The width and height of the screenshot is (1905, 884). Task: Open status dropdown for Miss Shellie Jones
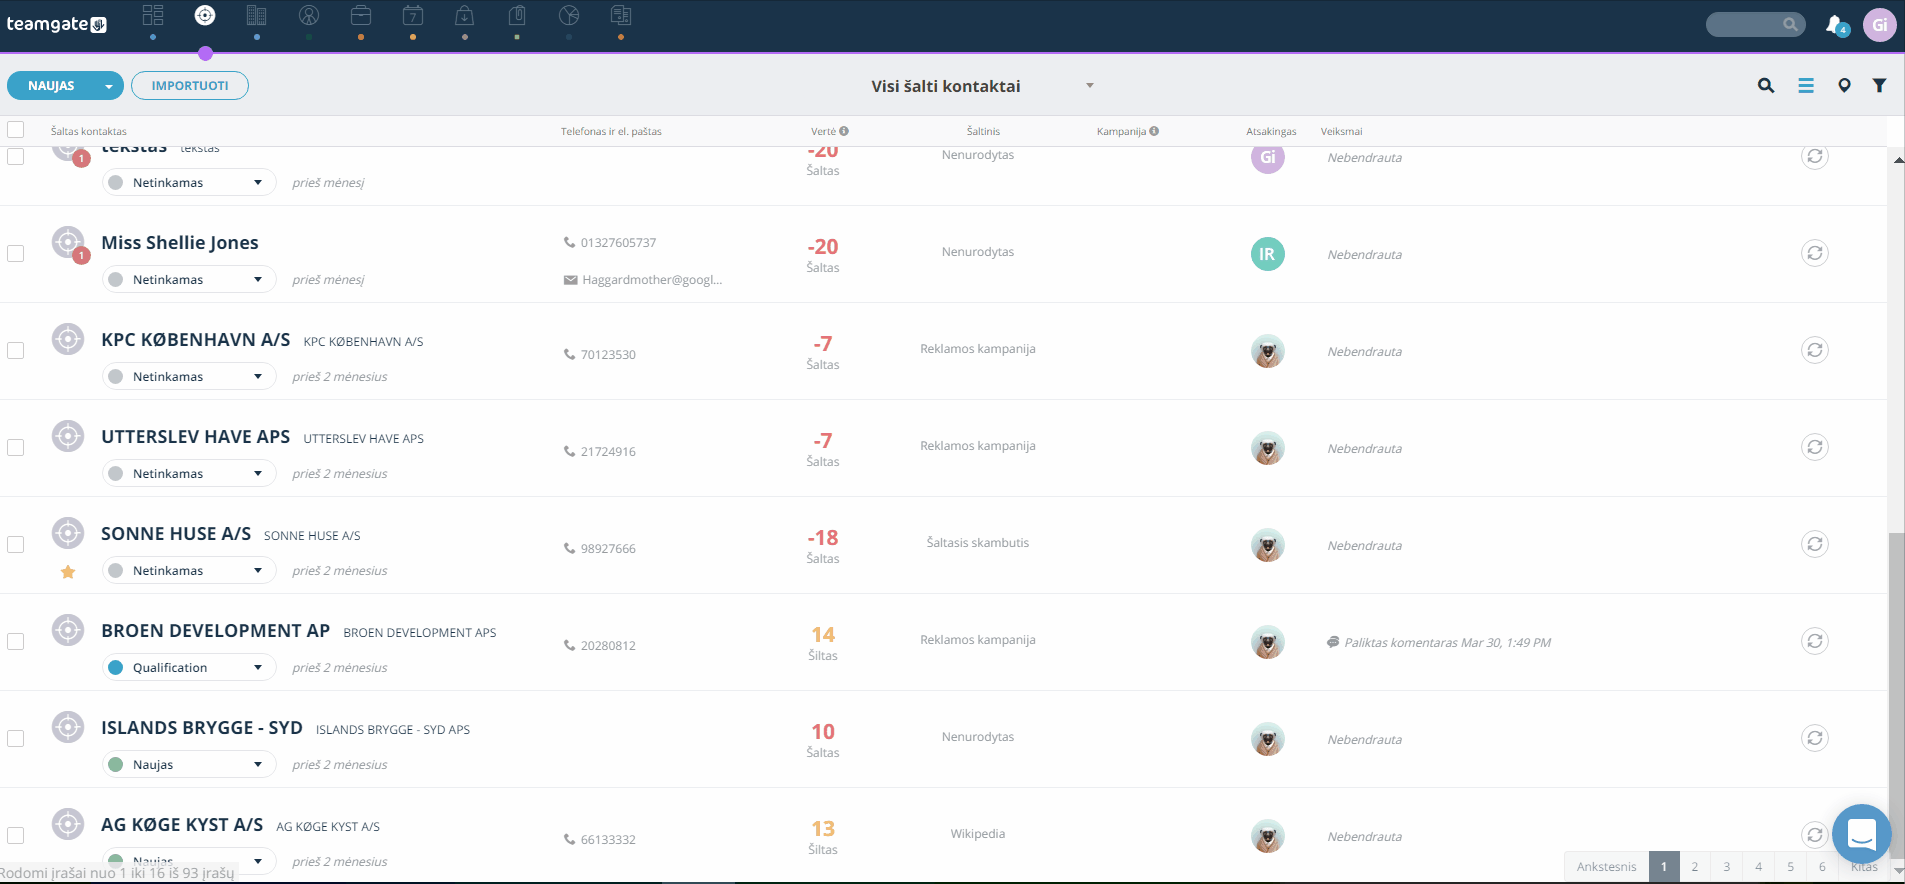[x=189, y=280]
